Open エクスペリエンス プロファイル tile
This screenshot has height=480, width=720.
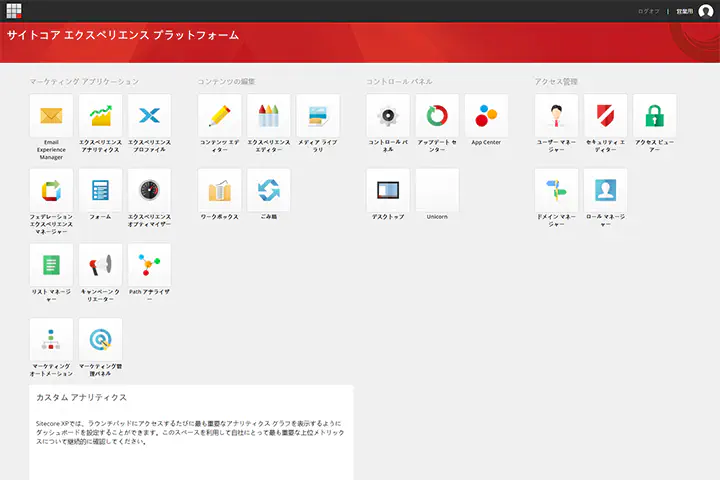[x=149, y=116]
